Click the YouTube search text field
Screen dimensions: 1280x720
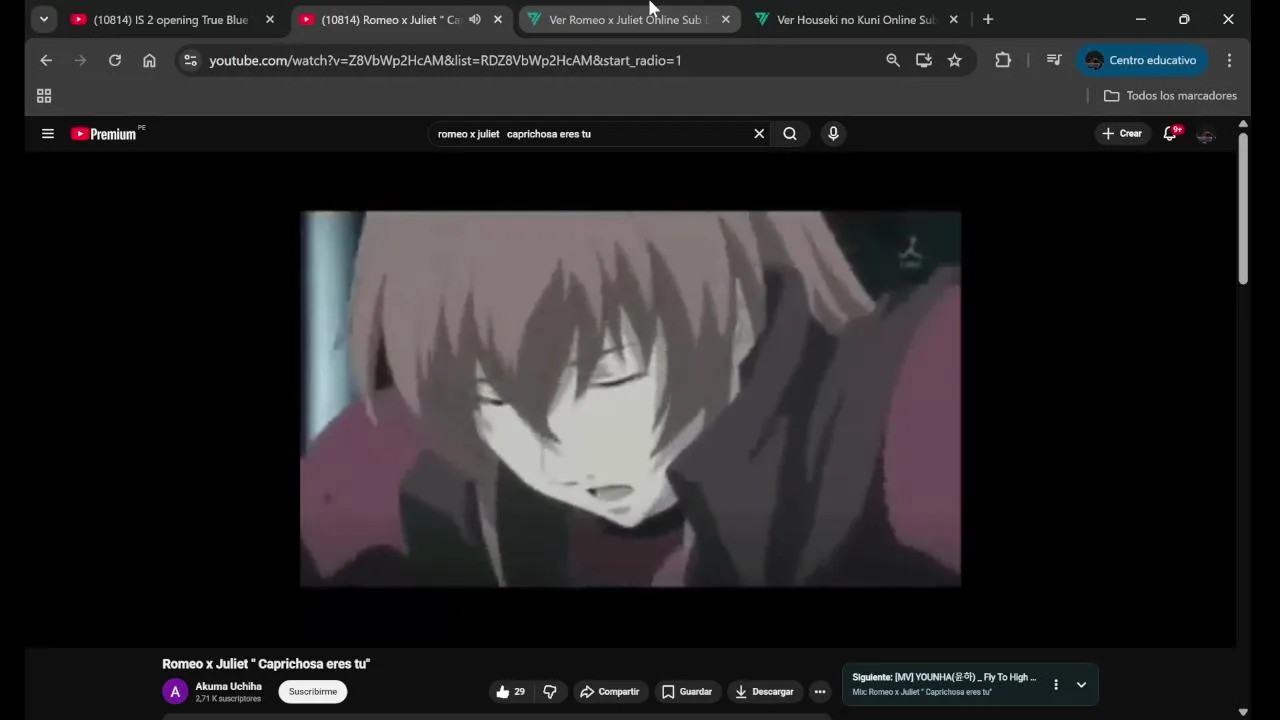[x=592, y=133]
